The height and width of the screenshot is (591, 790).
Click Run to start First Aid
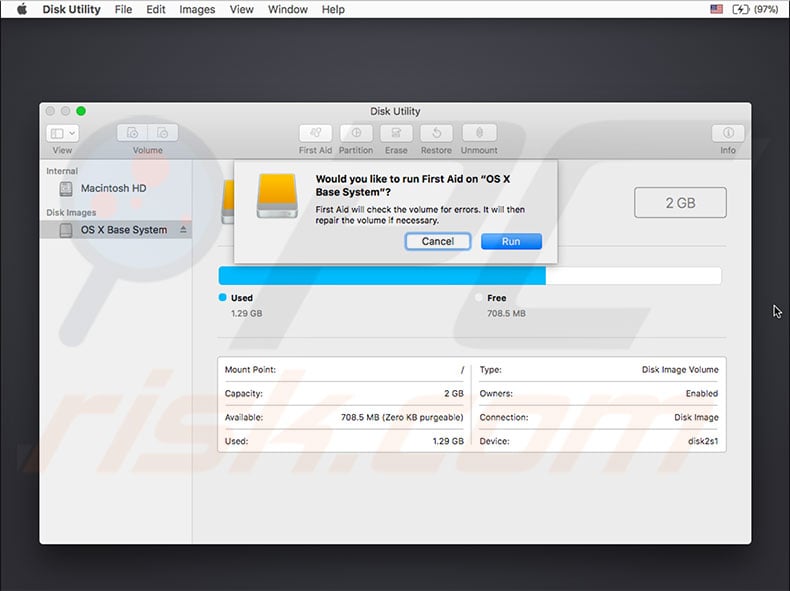coord(511,241)
